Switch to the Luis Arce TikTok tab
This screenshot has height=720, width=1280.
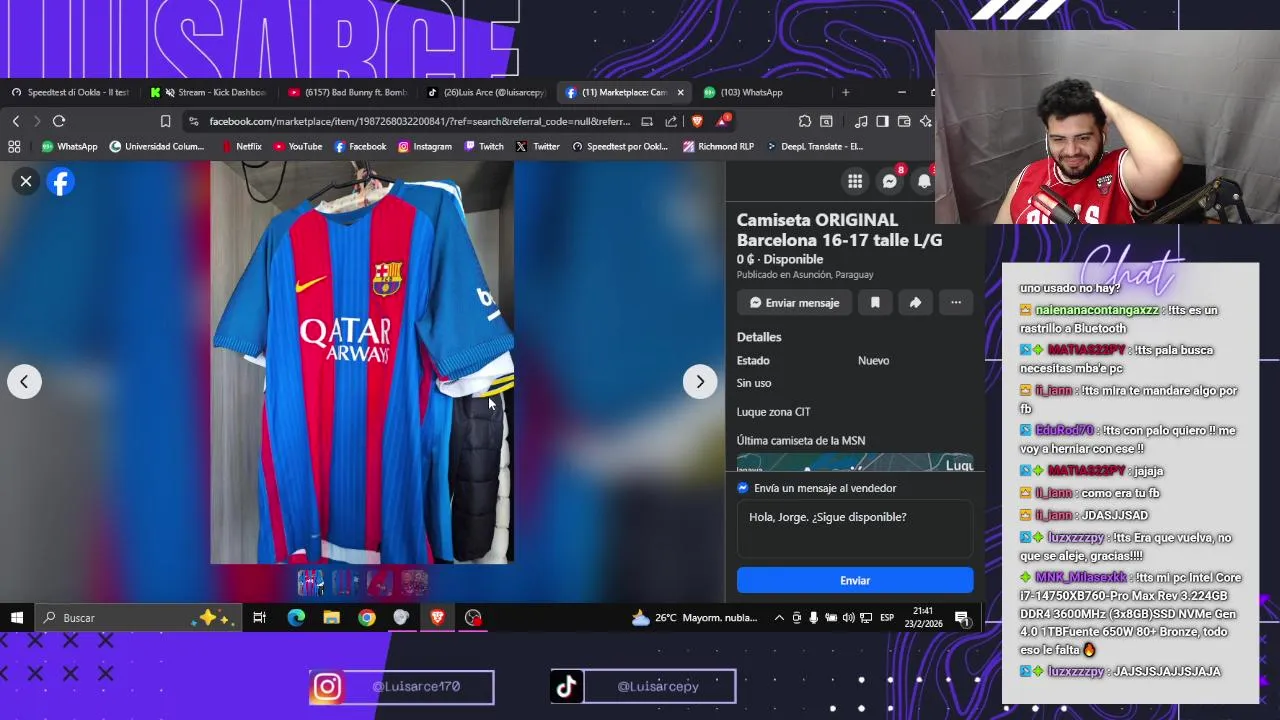tap(488, 92)
